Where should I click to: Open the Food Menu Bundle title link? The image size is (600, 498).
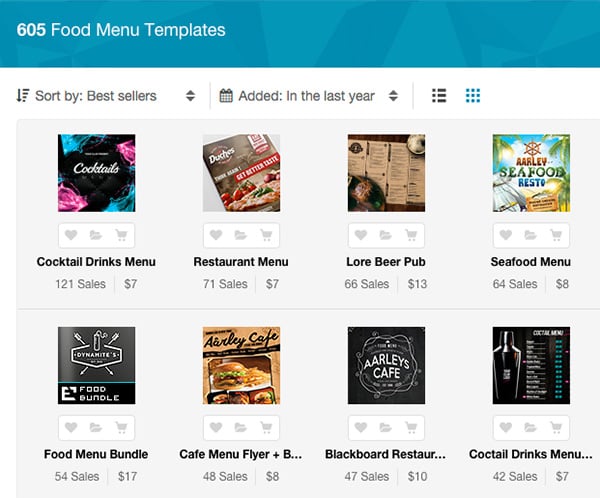96,454
